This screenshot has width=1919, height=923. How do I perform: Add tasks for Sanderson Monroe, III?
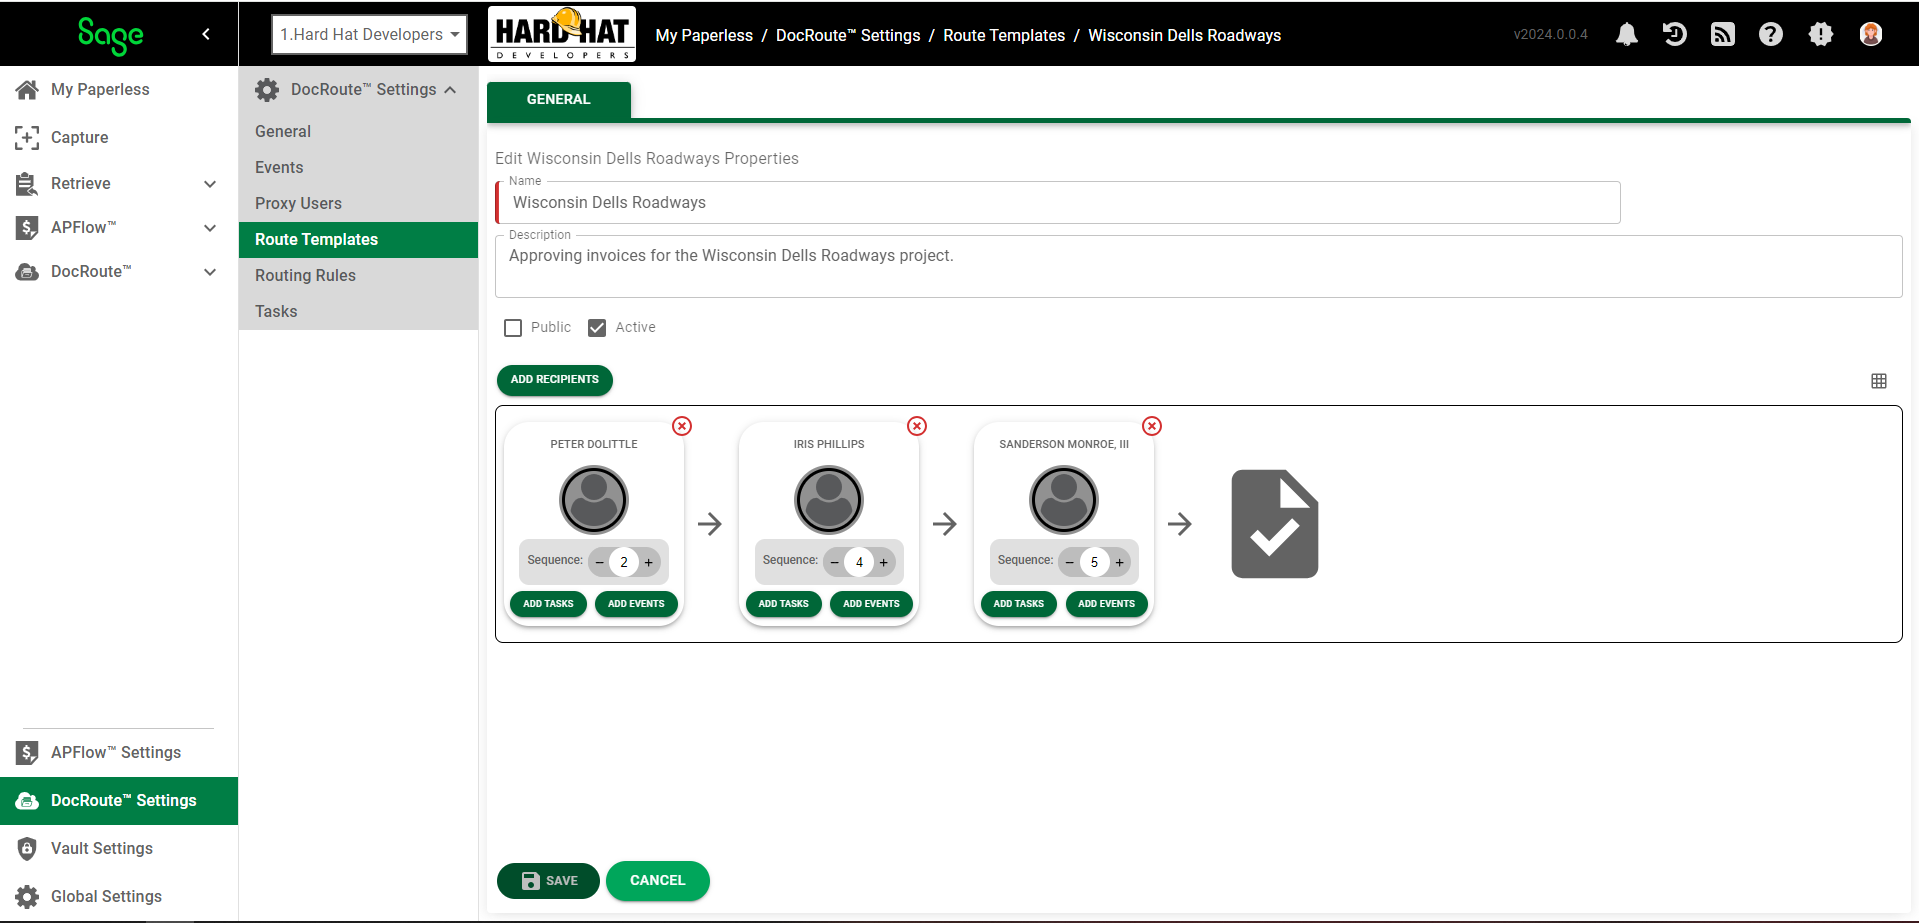[1018, 604]
